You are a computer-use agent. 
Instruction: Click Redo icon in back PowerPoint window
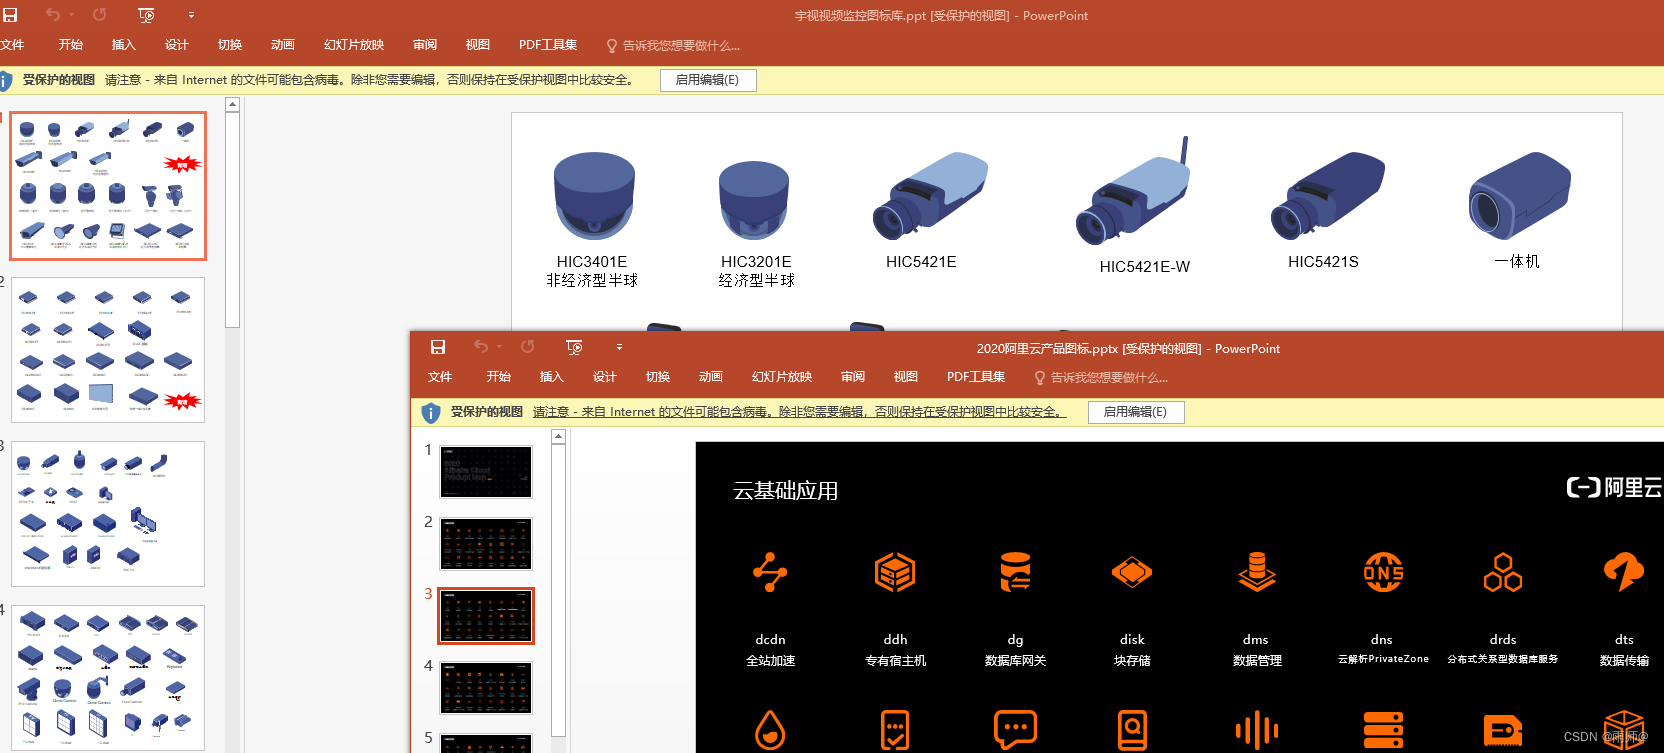(100, 15)
